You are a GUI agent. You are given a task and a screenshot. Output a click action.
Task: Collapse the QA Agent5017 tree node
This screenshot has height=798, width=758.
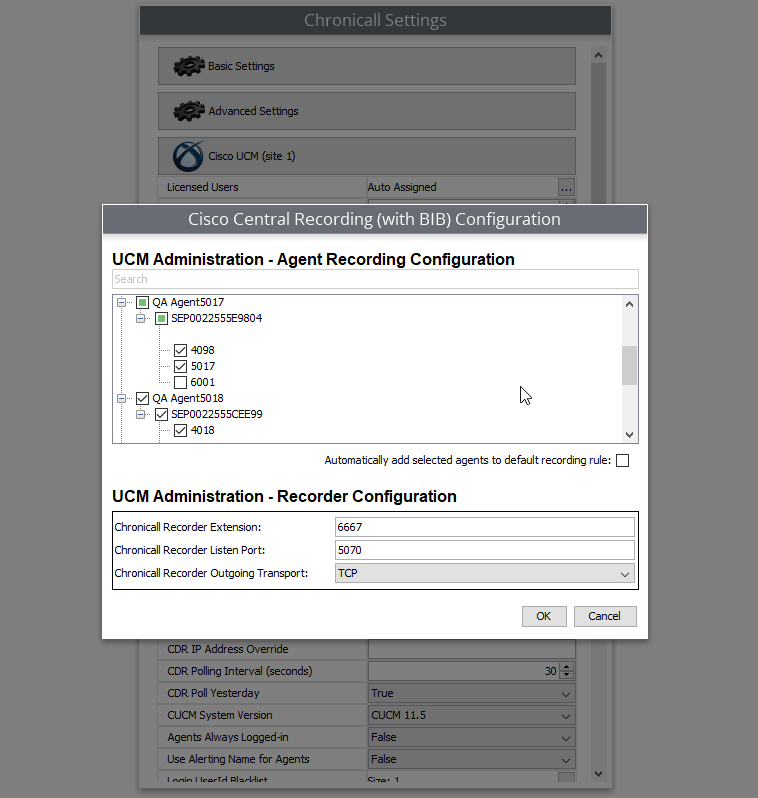click(121, 302)
